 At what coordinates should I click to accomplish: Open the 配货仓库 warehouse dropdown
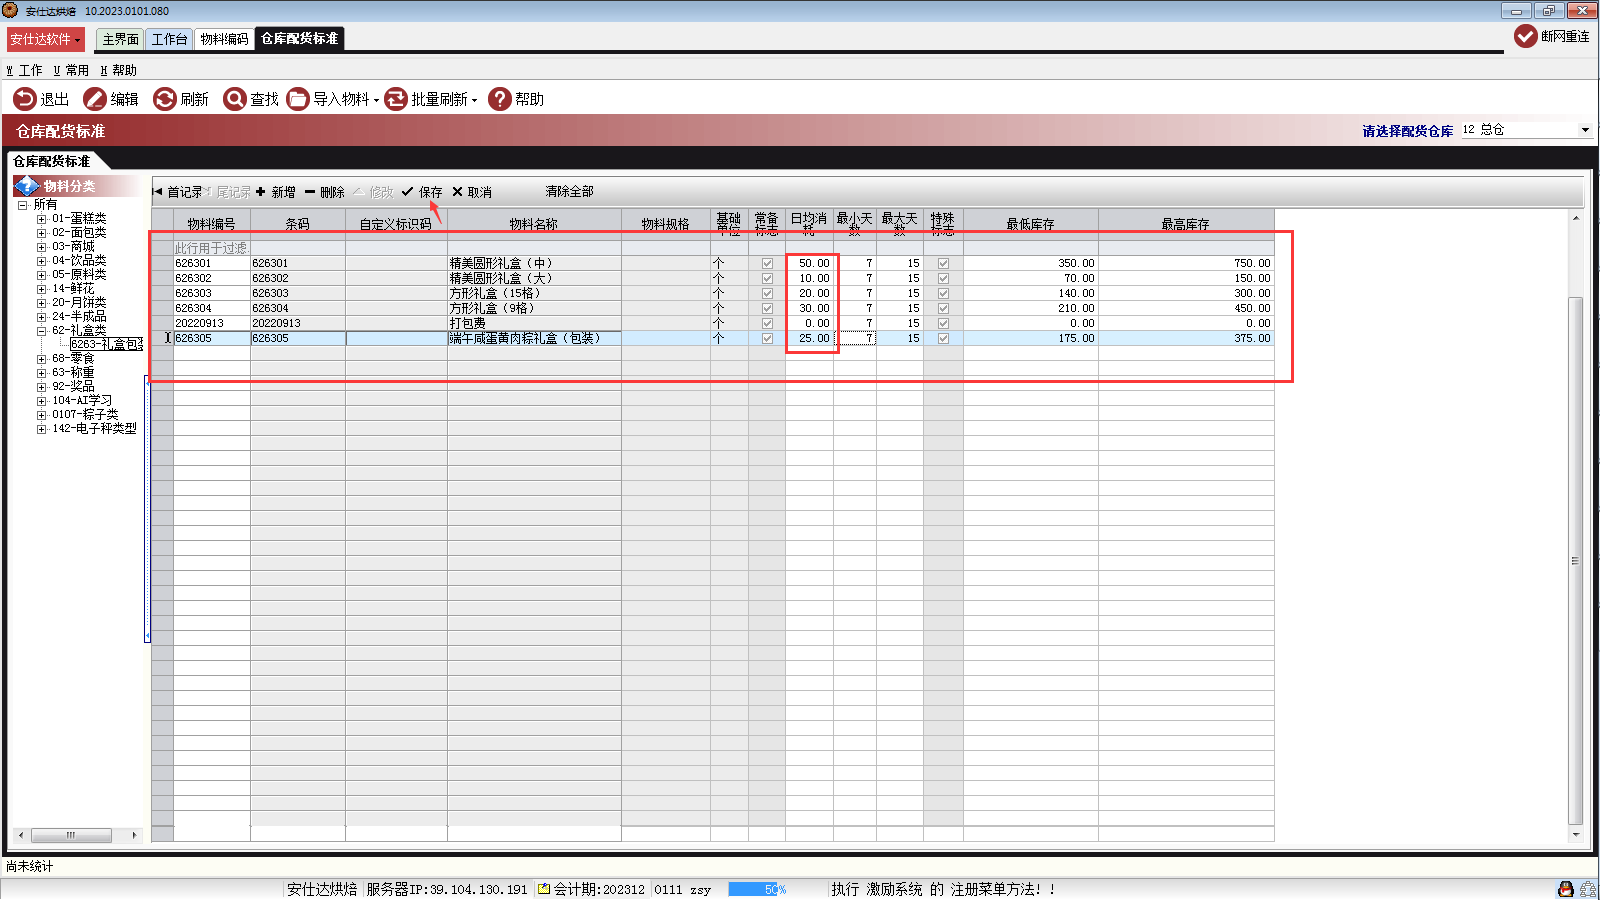(1585, 130)
